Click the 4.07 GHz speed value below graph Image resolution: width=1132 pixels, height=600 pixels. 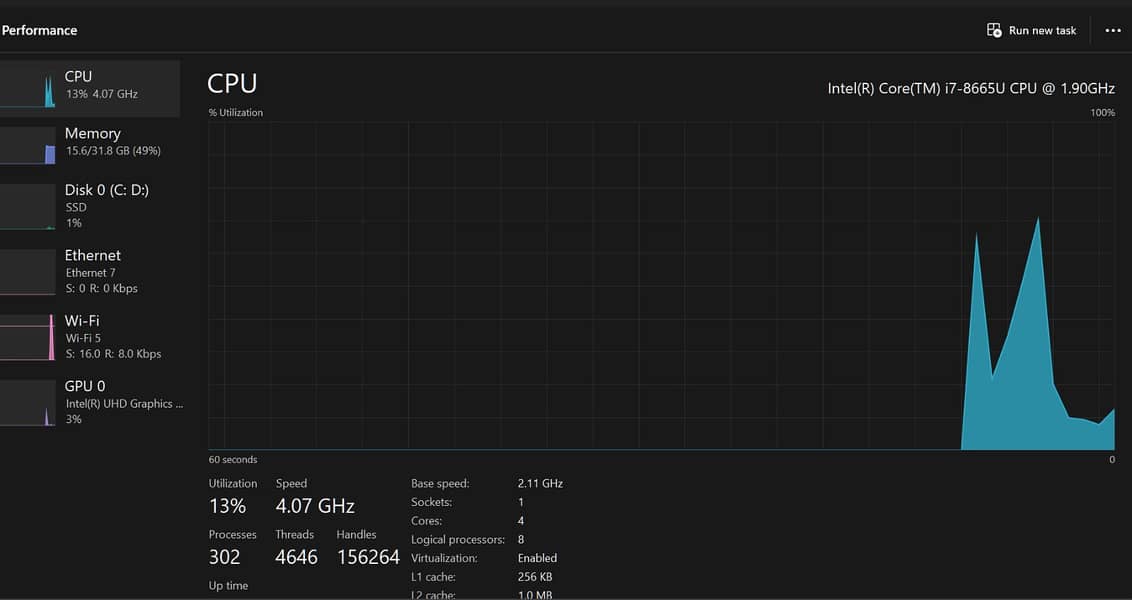[x=315, y=506]
